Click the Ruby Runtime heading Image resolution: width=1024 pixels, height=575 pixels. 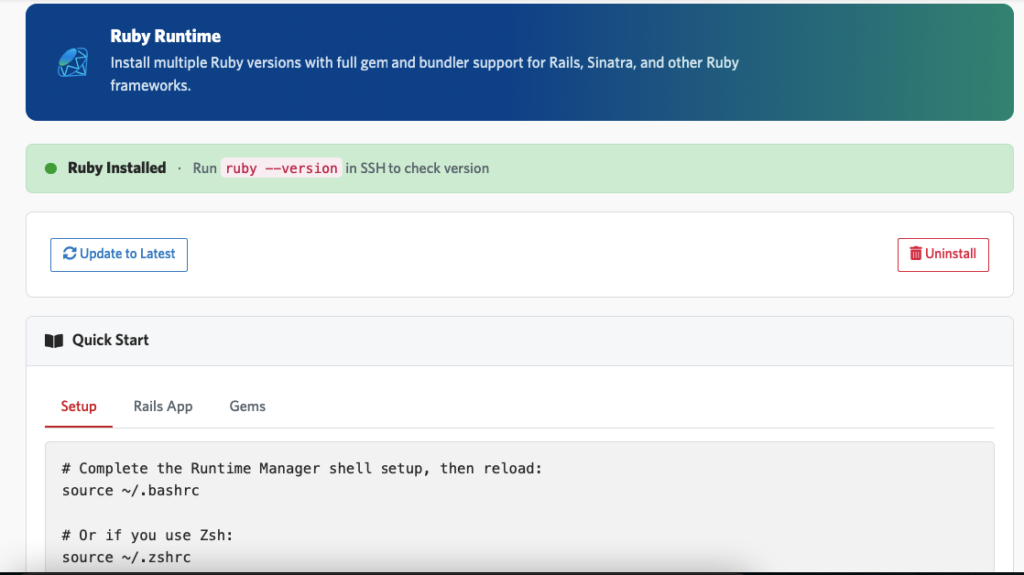pos(165,36)
